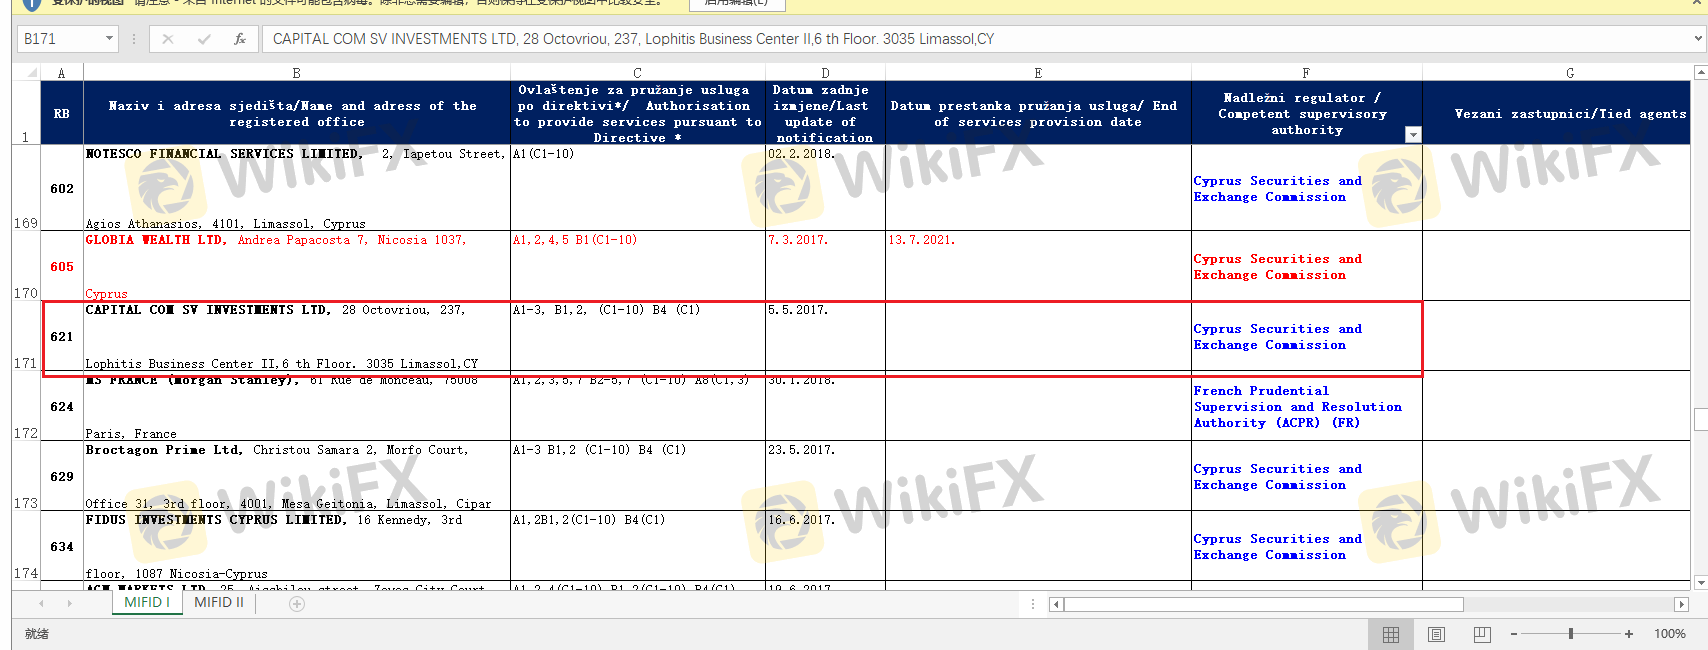
Task: Click zoom out minus icon
Action: click(x=1514, y=634)
